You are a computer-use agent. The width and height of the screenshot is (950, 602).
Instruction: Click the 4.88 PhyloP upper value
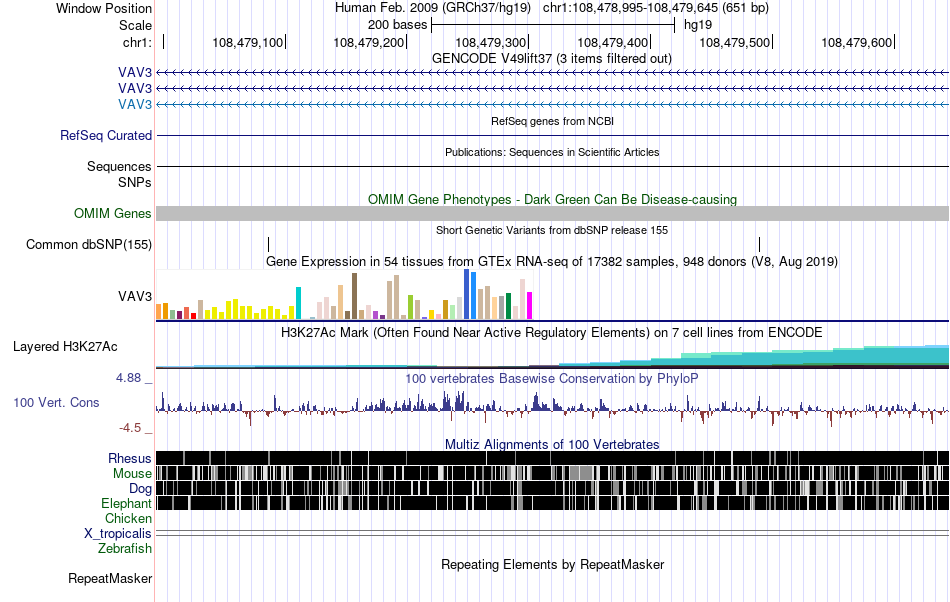coord(129,378)
